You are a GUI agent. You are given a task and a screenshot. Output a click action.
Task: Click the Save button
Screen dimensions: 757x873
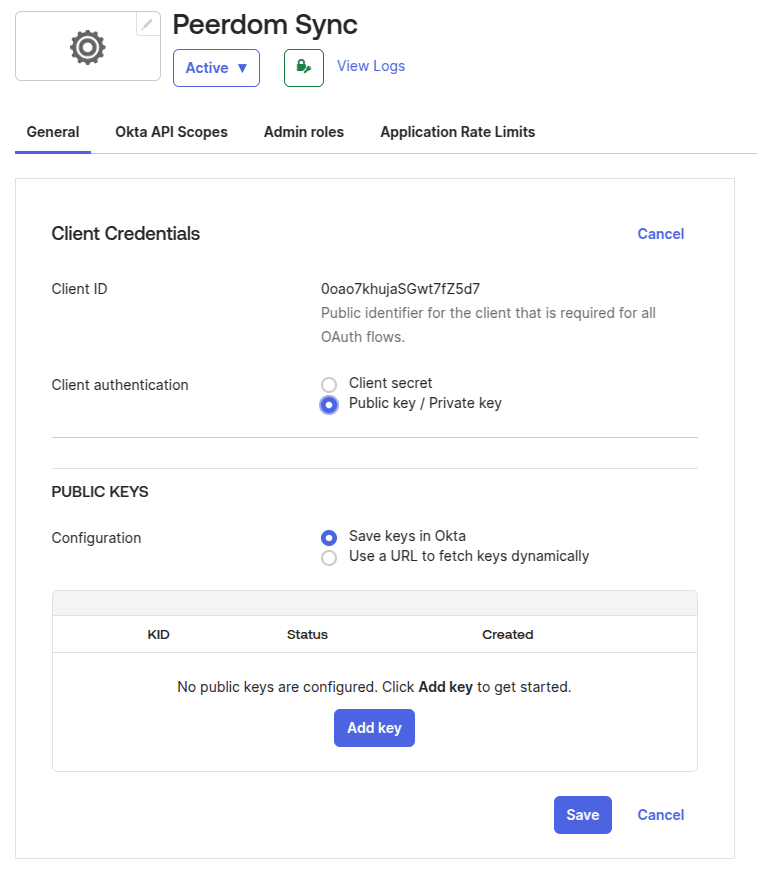tap(582, 815)
